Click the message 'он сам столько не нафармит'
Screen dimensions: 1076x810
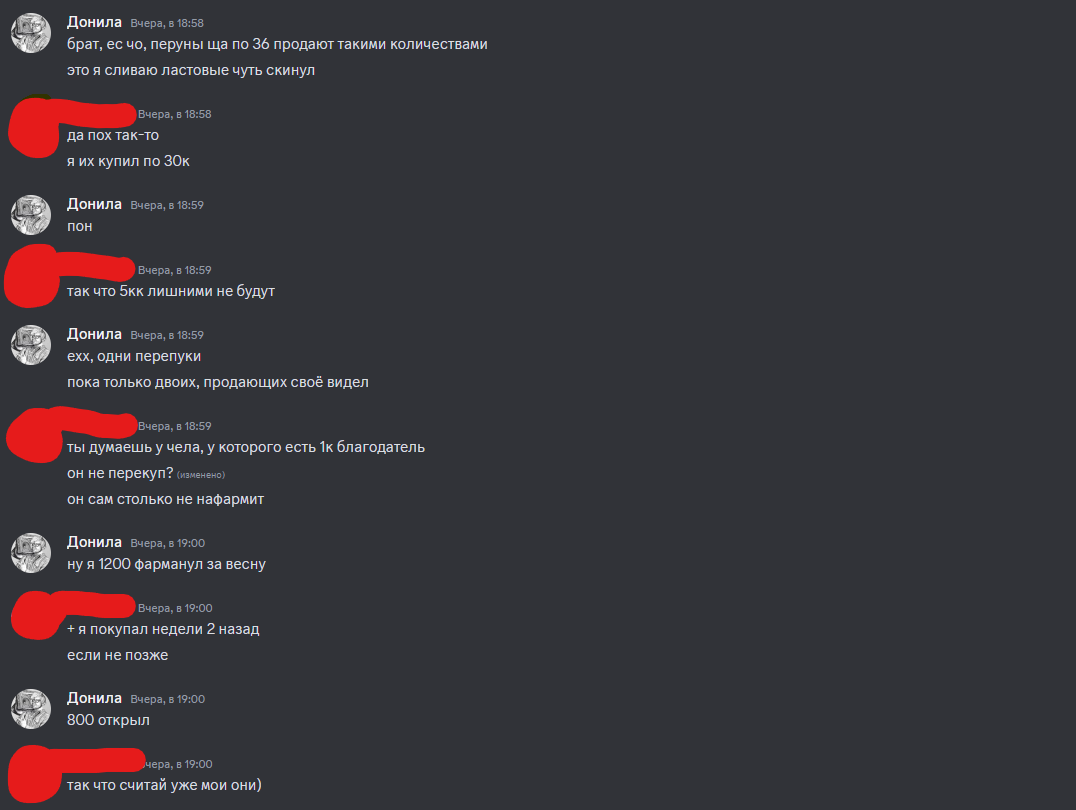click(165, 499)
